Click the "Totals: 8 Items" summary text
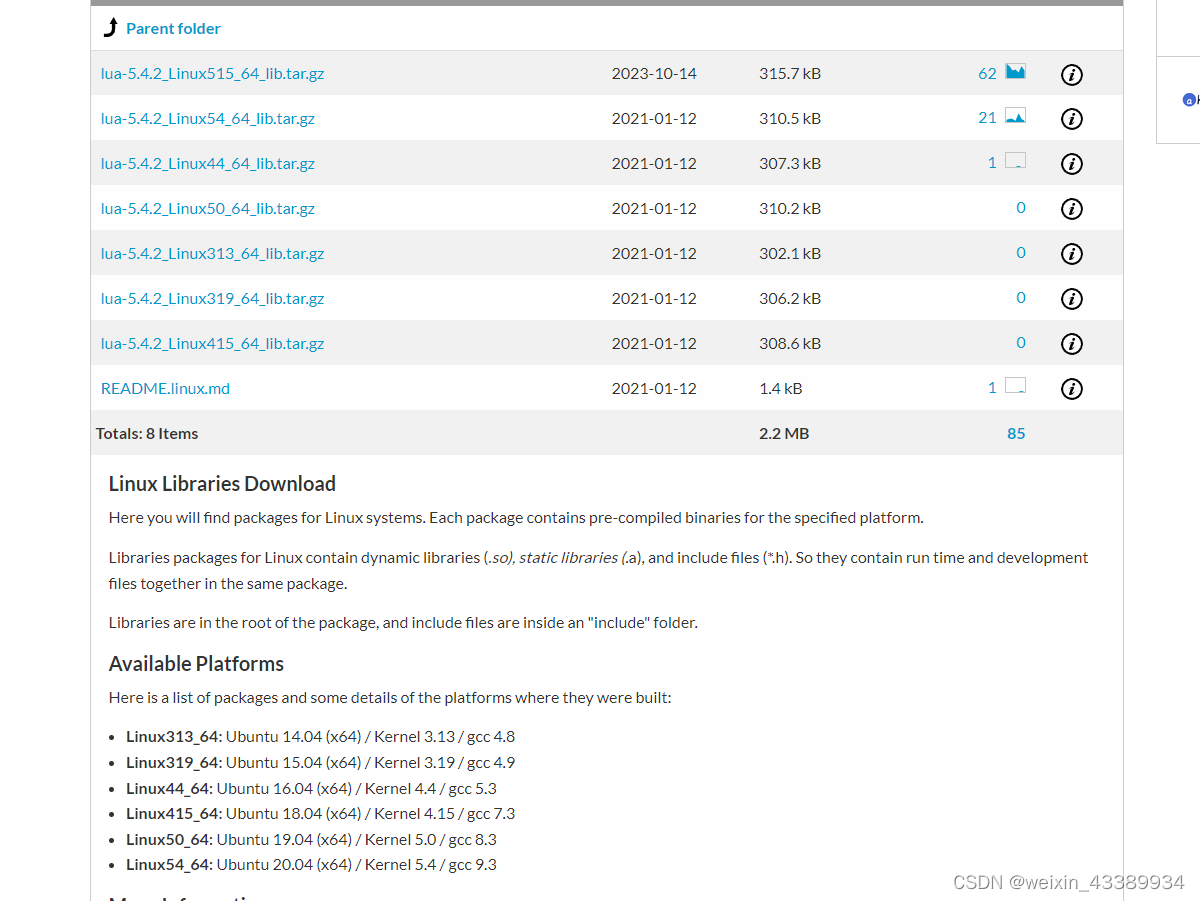 pyautogui.click(x=147, y=434)
